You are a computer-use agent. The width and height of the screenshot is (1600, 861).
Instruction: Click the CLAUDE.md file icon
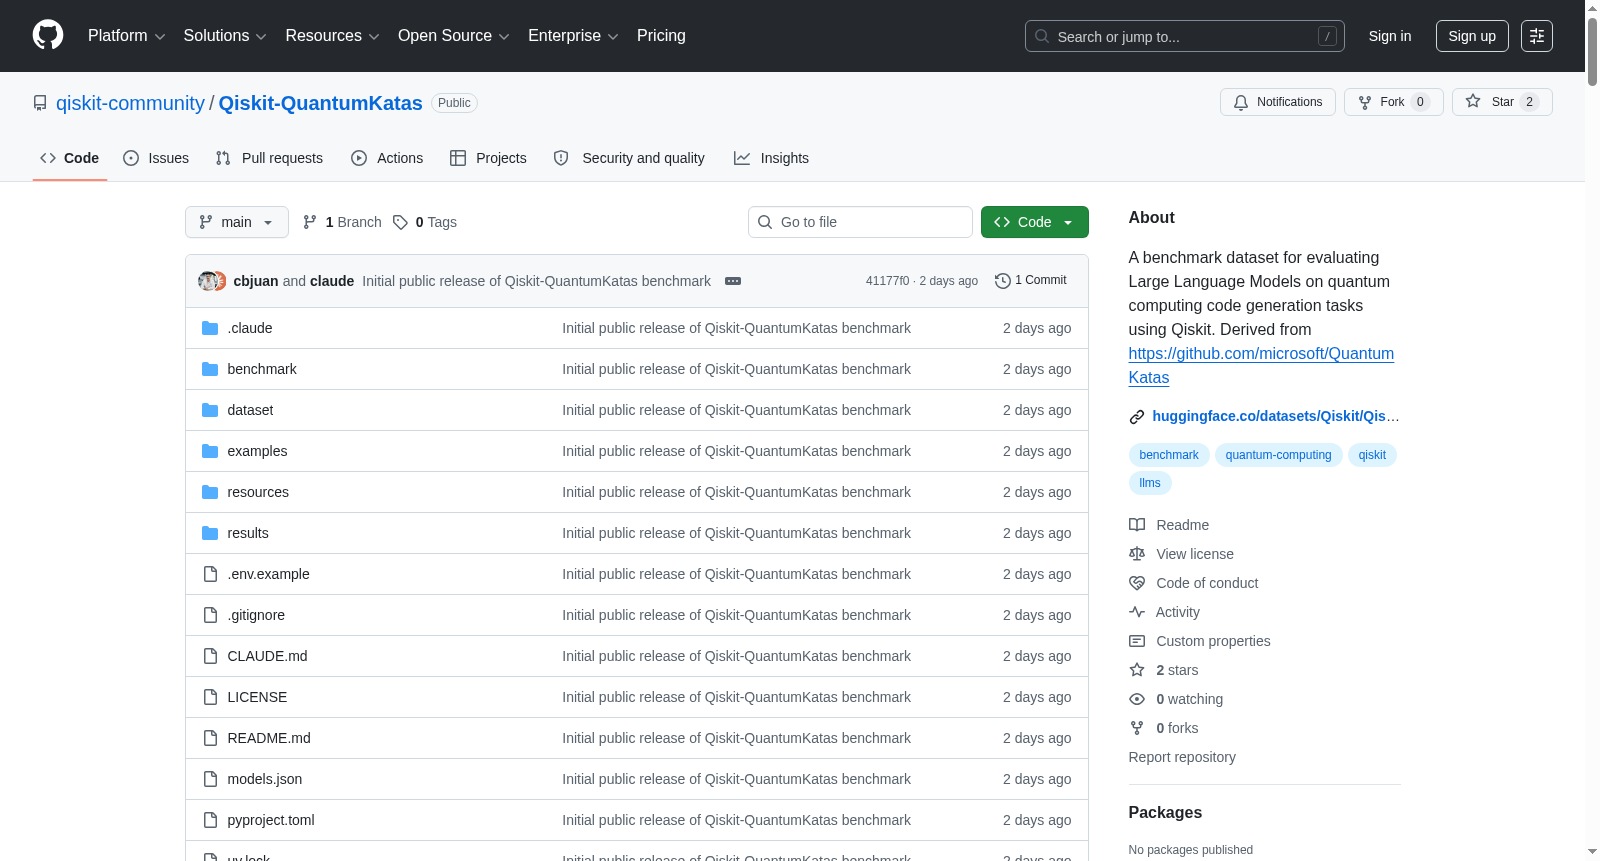coord(210,656)
